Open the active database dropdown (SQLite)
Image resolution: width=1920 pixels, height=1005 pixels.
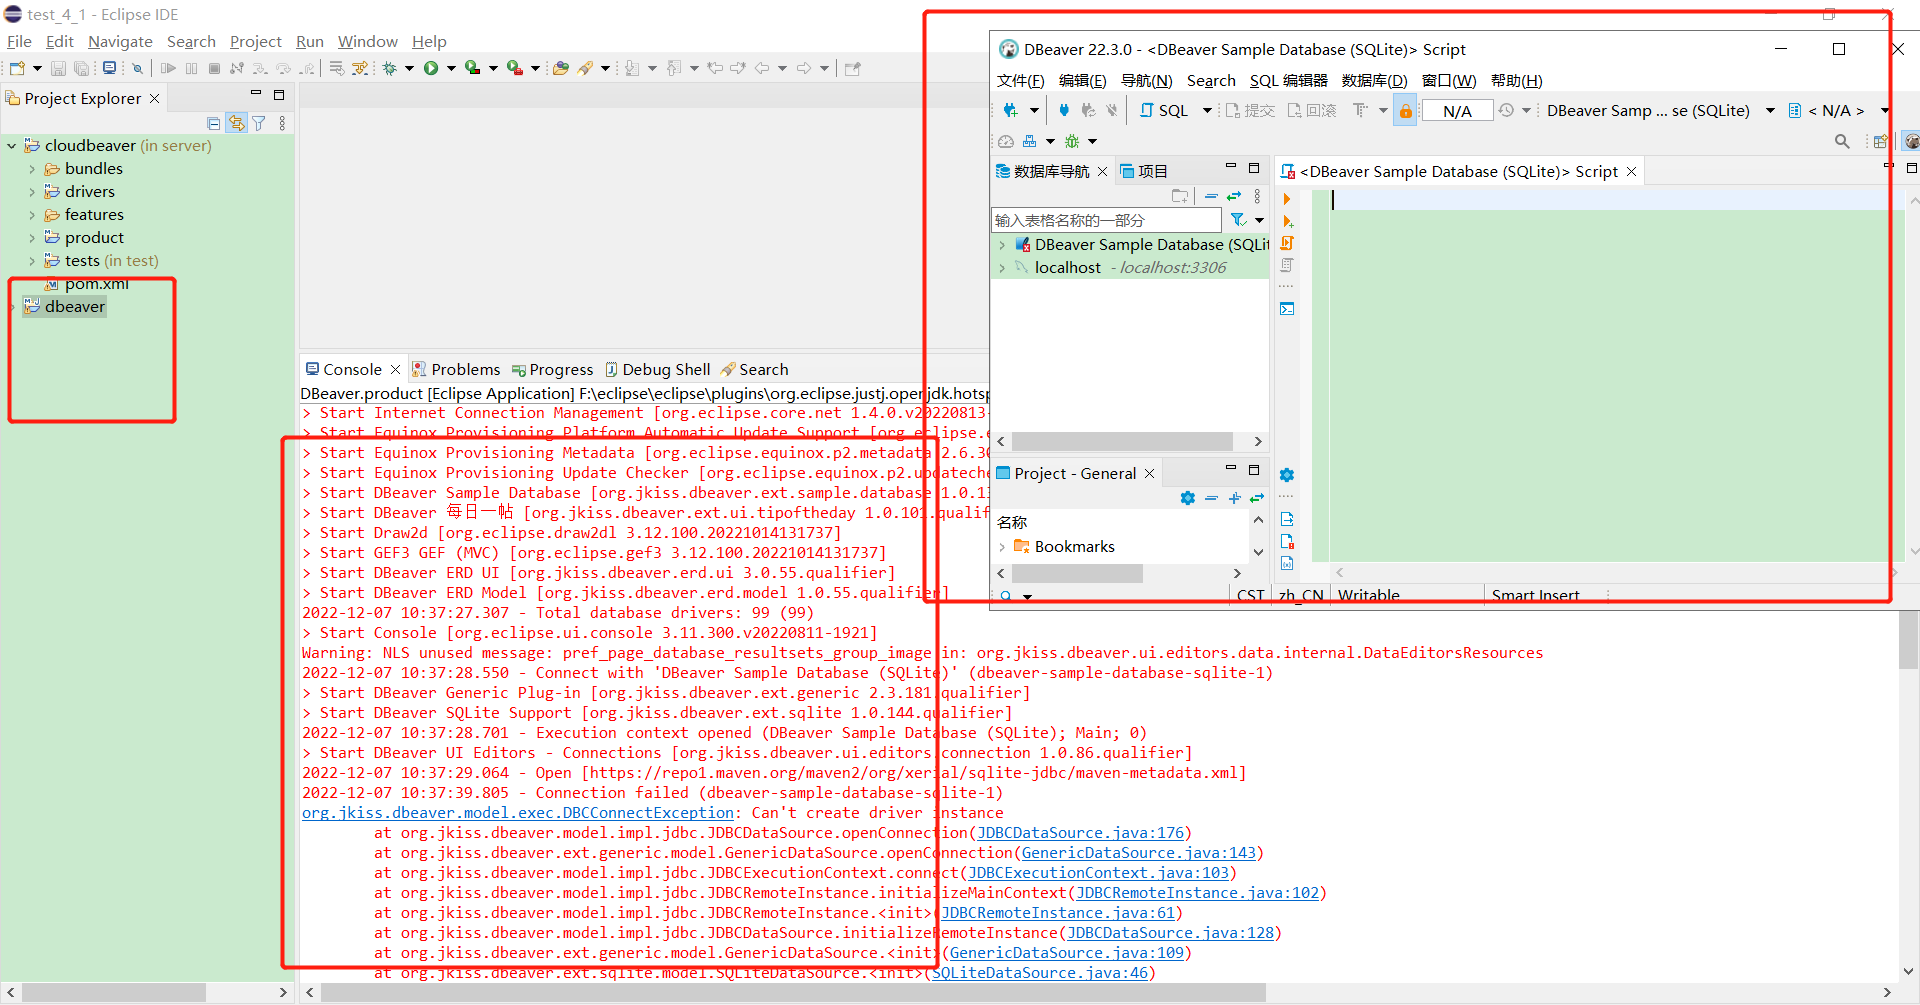tap(1772, 110)
